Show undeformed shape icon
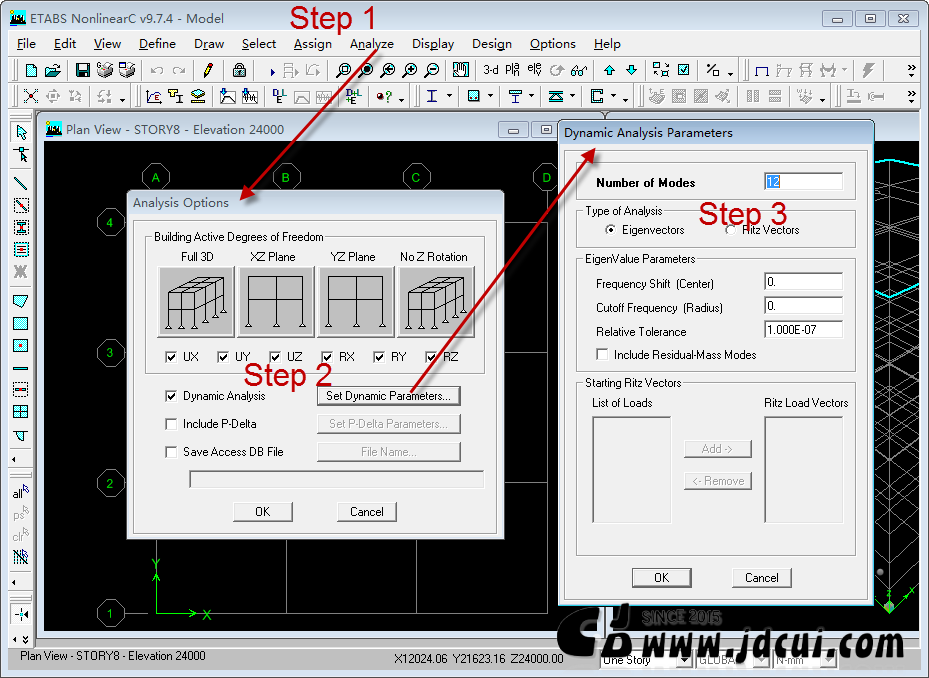Image resolution: width=929 pixels, height=678 pixels. coord(762,71)
